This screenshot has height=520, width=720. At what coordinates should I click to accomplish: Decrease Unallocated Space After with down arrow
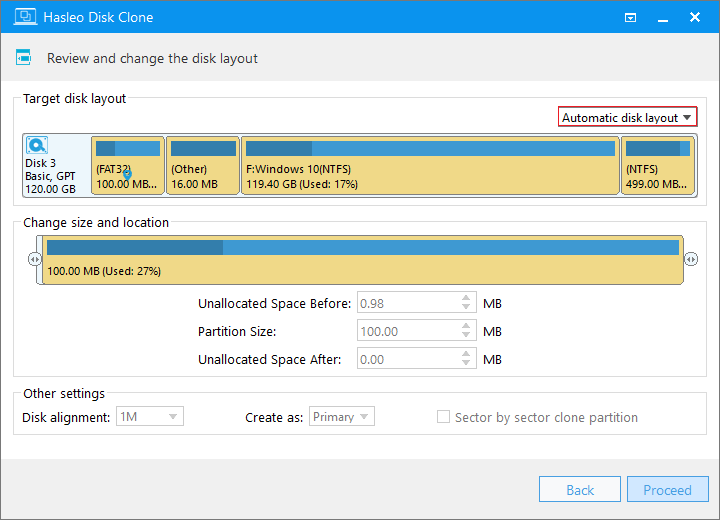click(x=466, y=363)
